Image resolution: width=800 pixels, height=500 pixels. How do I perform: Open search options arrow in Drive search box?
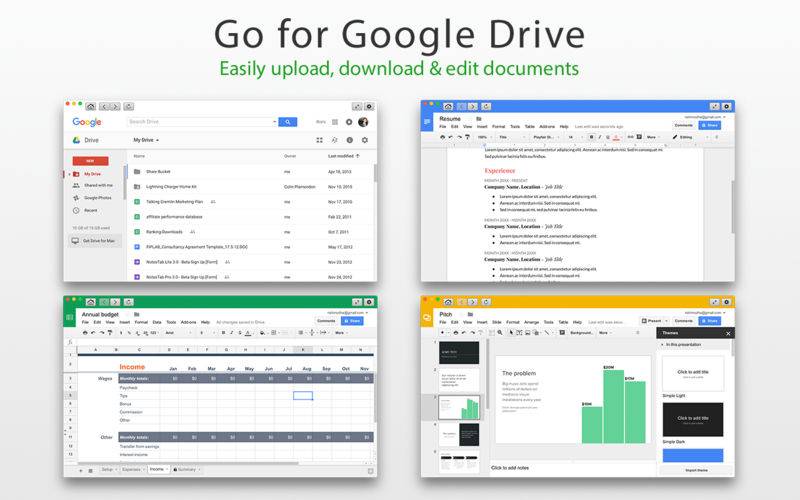tap(274, 122)
